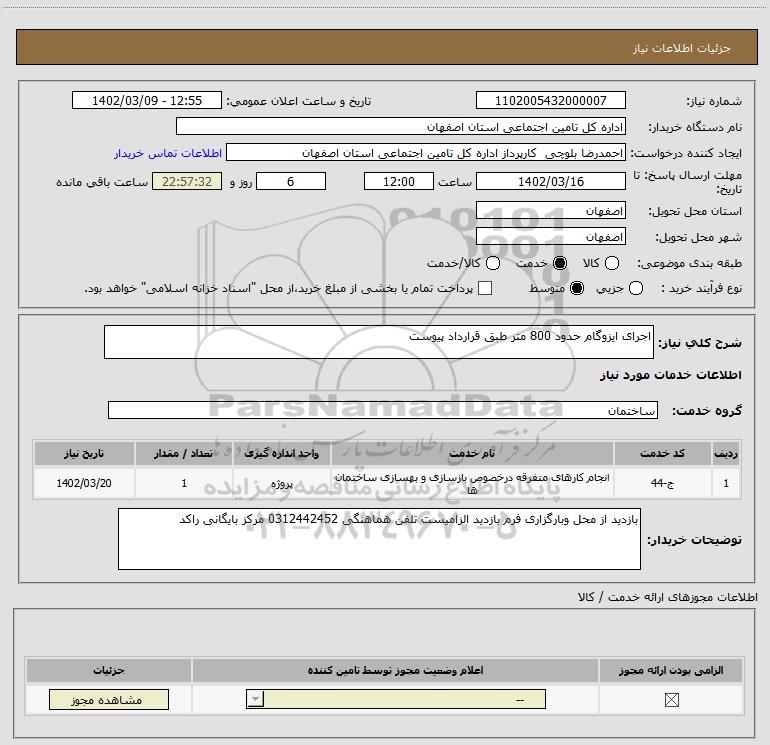Click the شماره نیاز field 1102005432000007
This screenshot has height=745, width=770.
pos(550,101)
